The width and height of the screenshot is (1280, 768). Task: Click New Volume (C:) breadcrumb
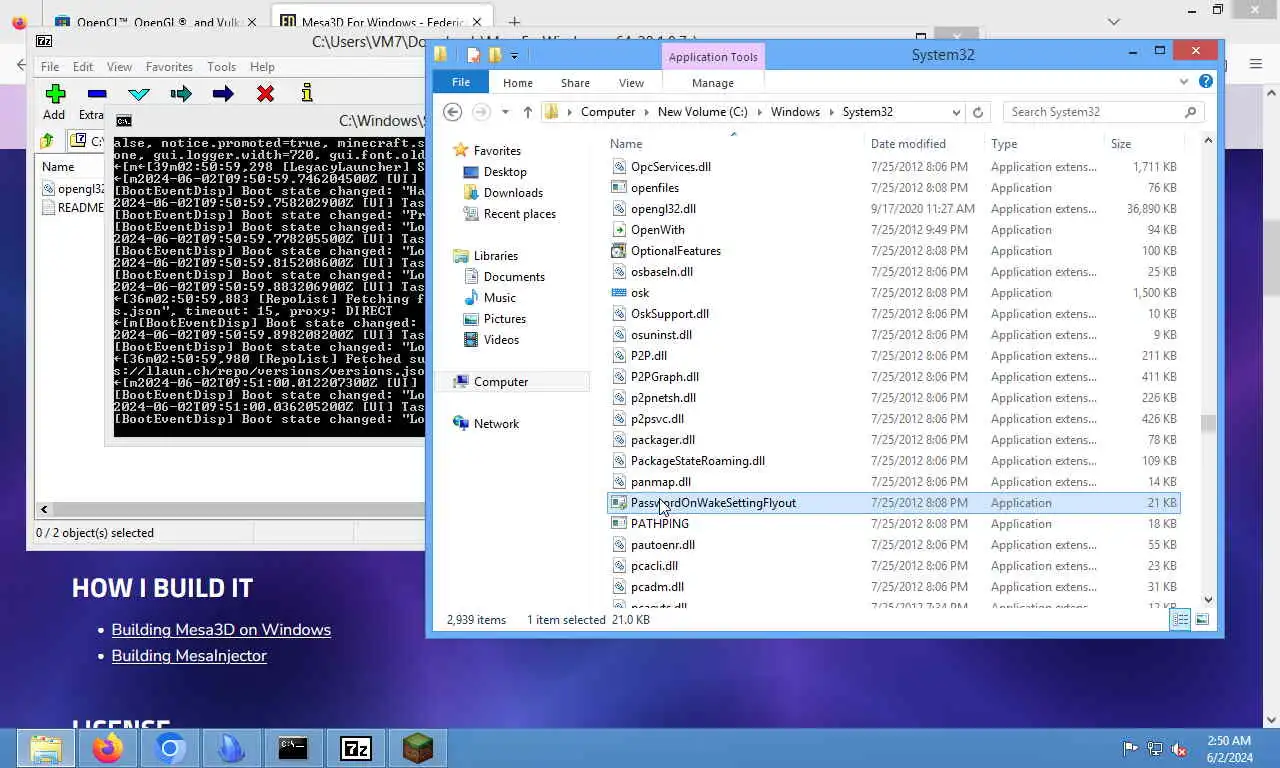(702, 112)
